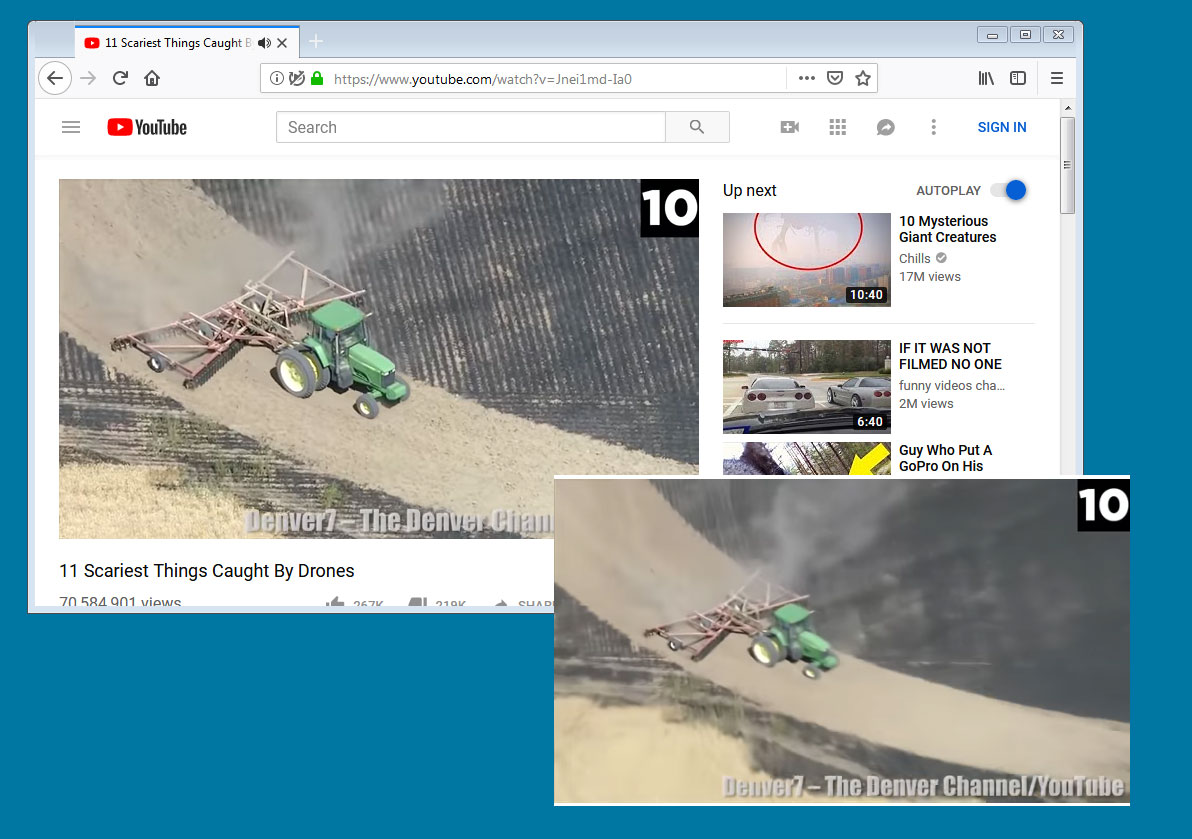
Task: Visit the Chills channel
Action: pos(915,258)
